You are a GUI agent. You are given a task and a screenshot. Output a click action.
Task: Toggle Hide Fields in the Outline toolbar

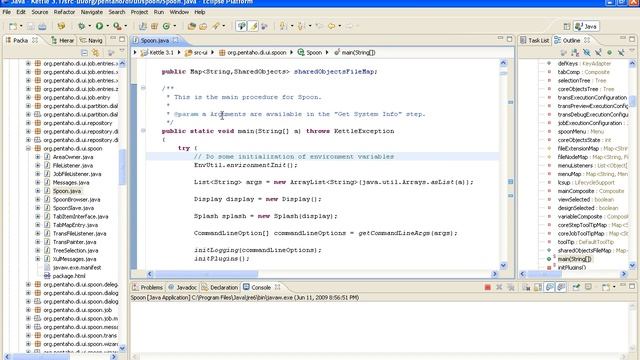click(x=587, y=53)
